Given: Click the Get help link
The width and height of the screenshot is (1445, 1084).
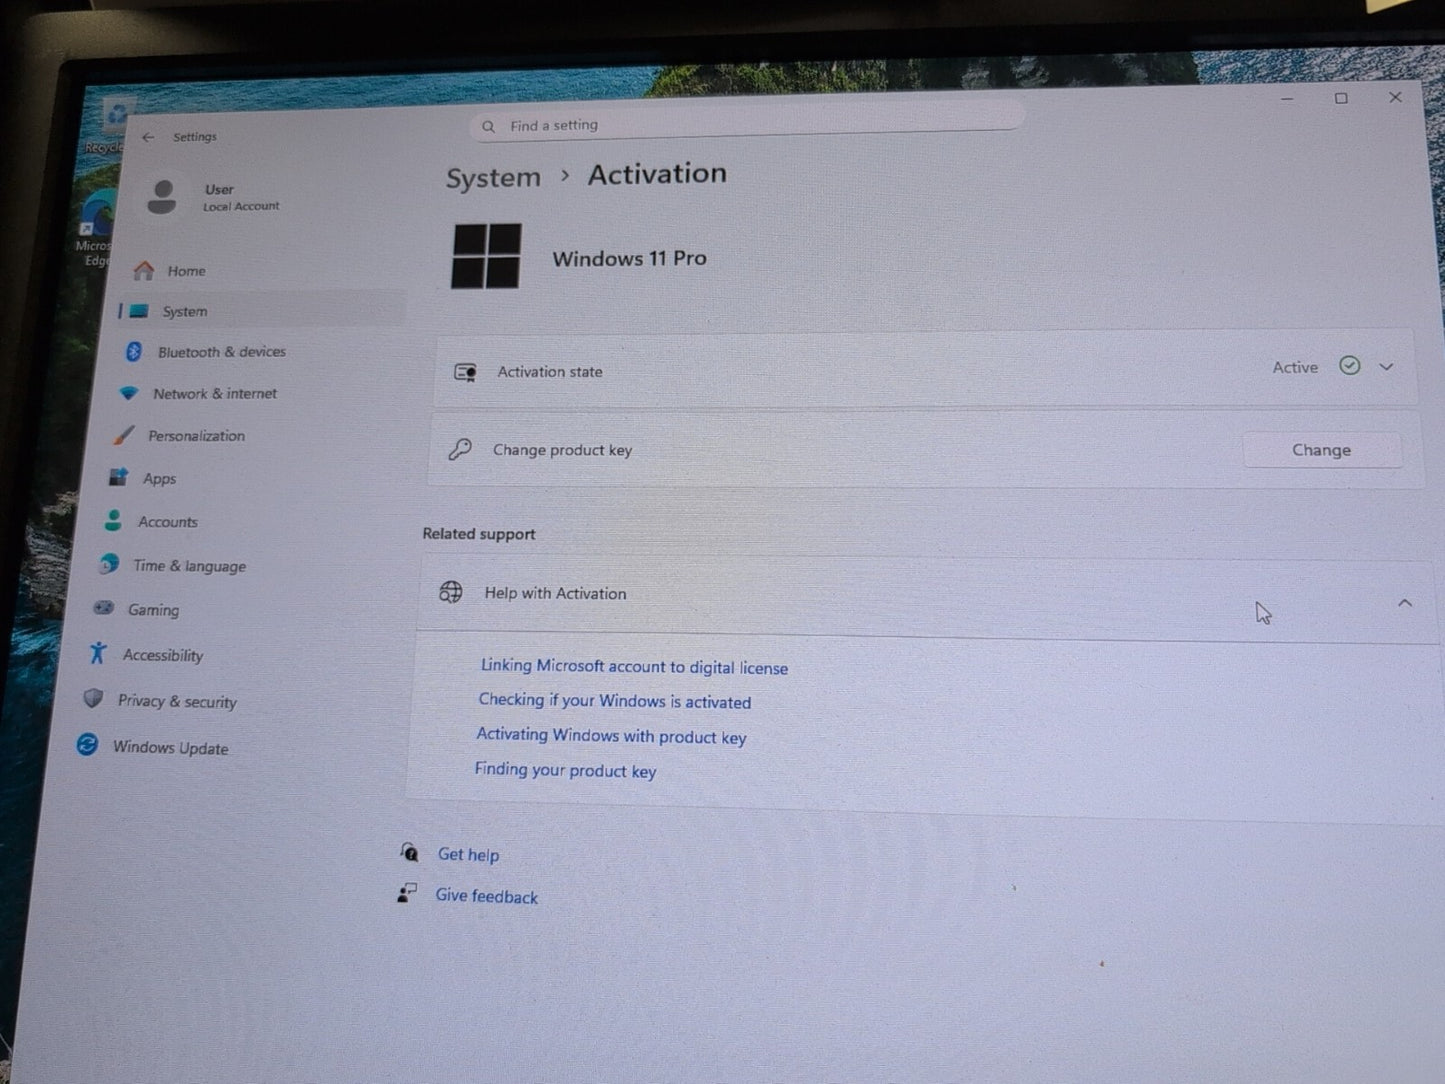Looking at the screenshot, I should [x=468, y=854].
